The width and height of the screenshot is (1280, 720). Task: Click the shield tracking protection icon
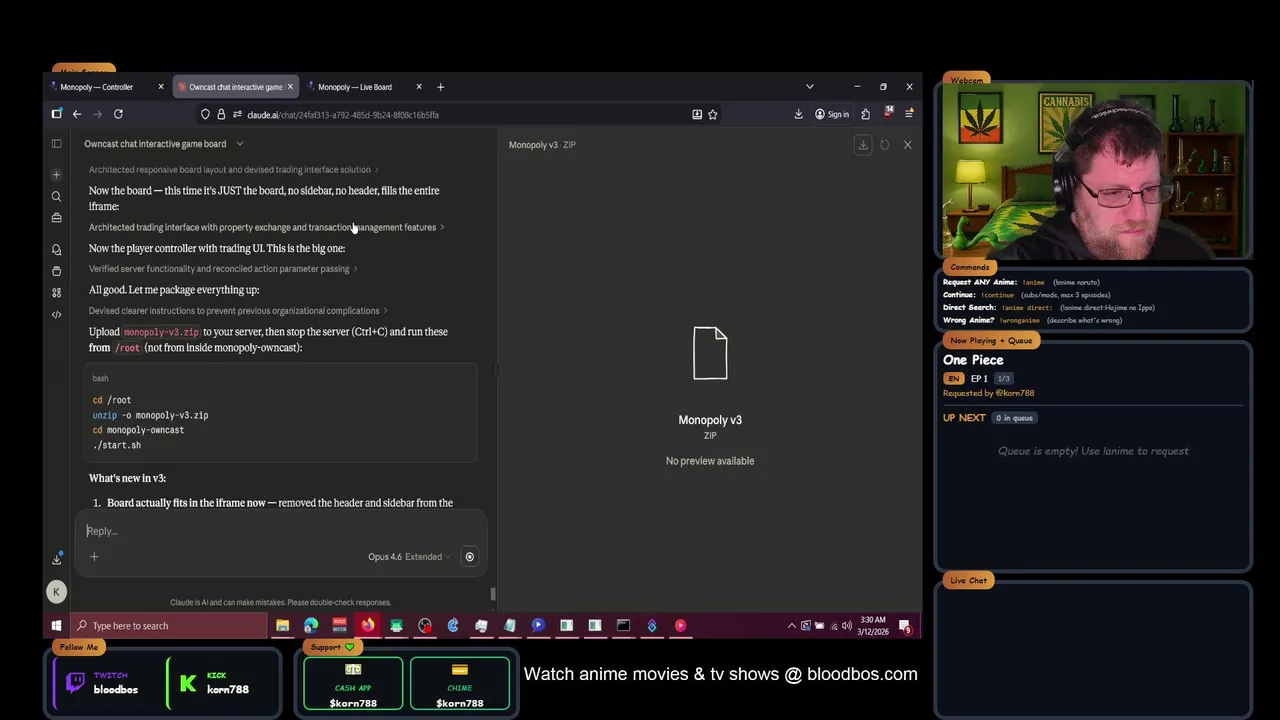(x=205, y=114)
